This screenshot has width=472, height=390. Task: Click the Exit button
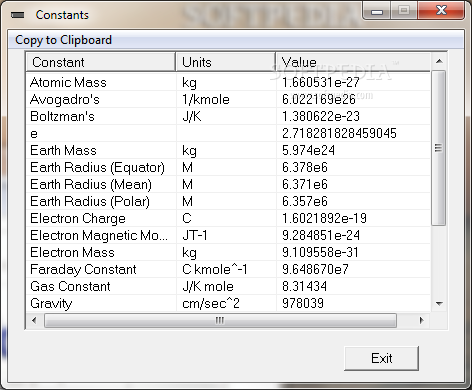[381, 358]
